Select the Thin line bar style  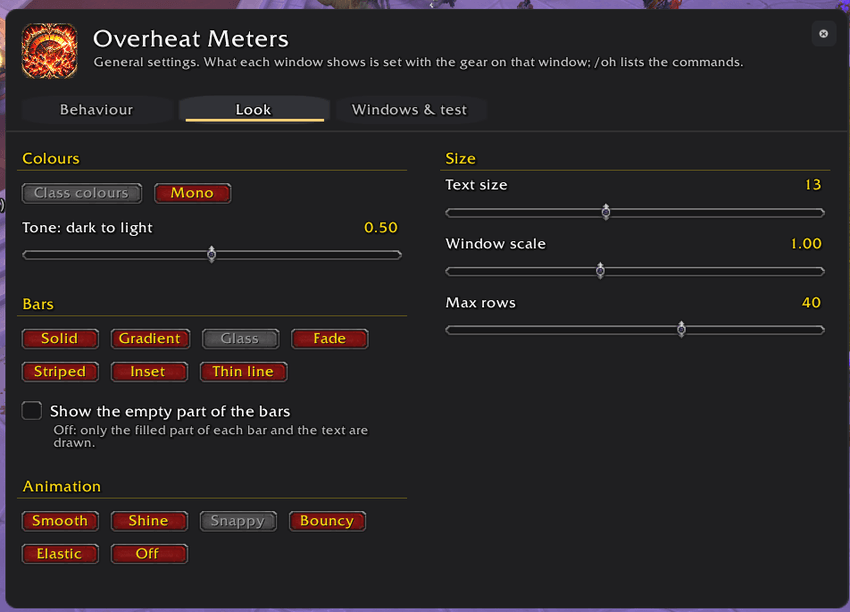point(243,372)
